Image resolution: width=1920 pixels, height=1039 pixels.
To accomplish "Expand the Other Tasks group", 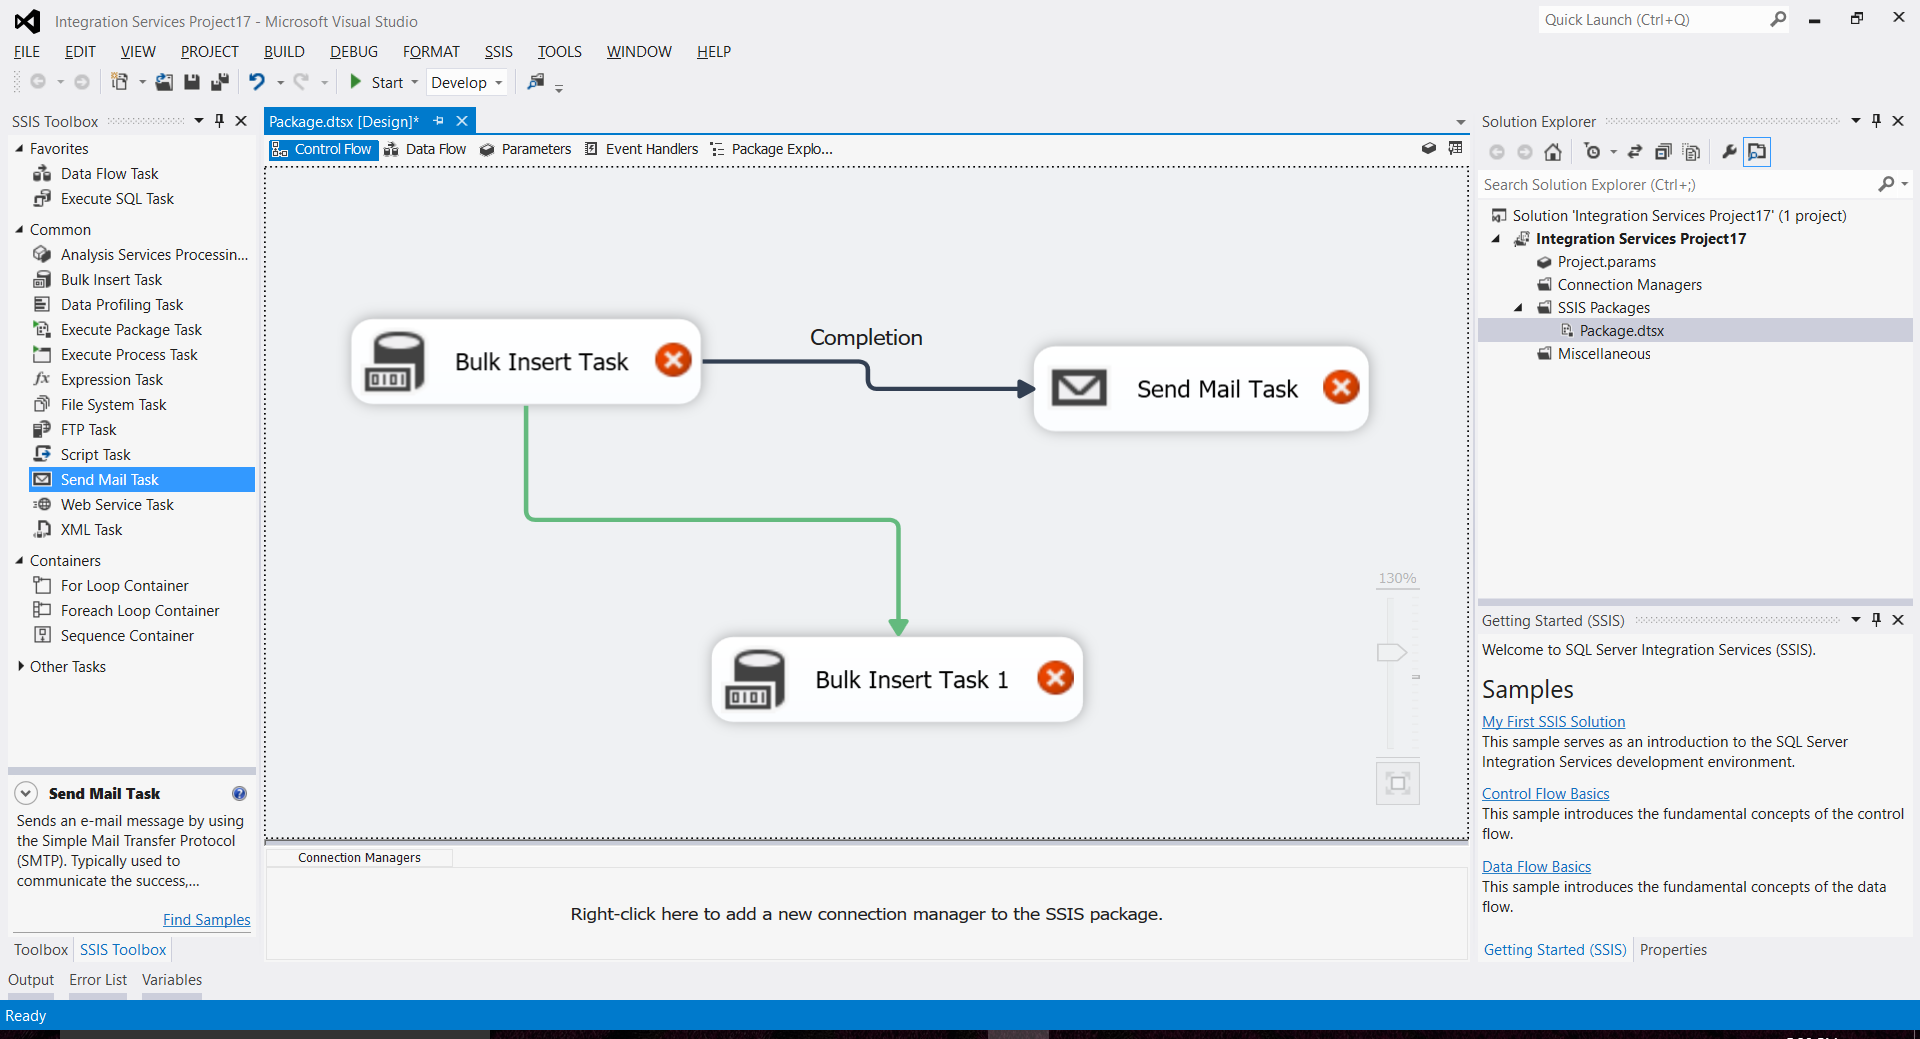I will click(x=20, y=666).
